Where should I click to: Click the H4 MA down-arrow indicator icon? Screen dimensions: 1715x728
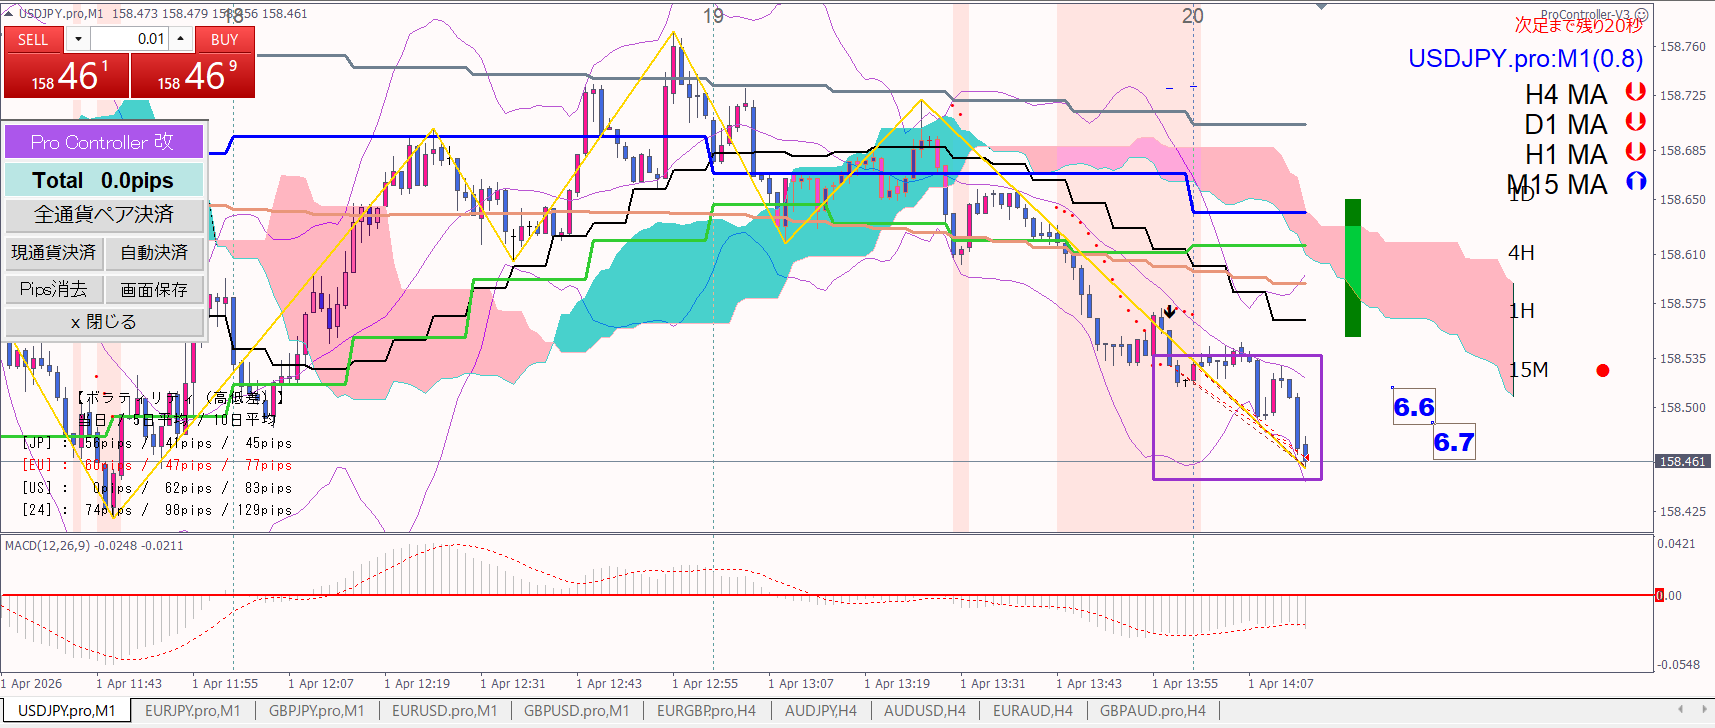(x=1635, y=92)
